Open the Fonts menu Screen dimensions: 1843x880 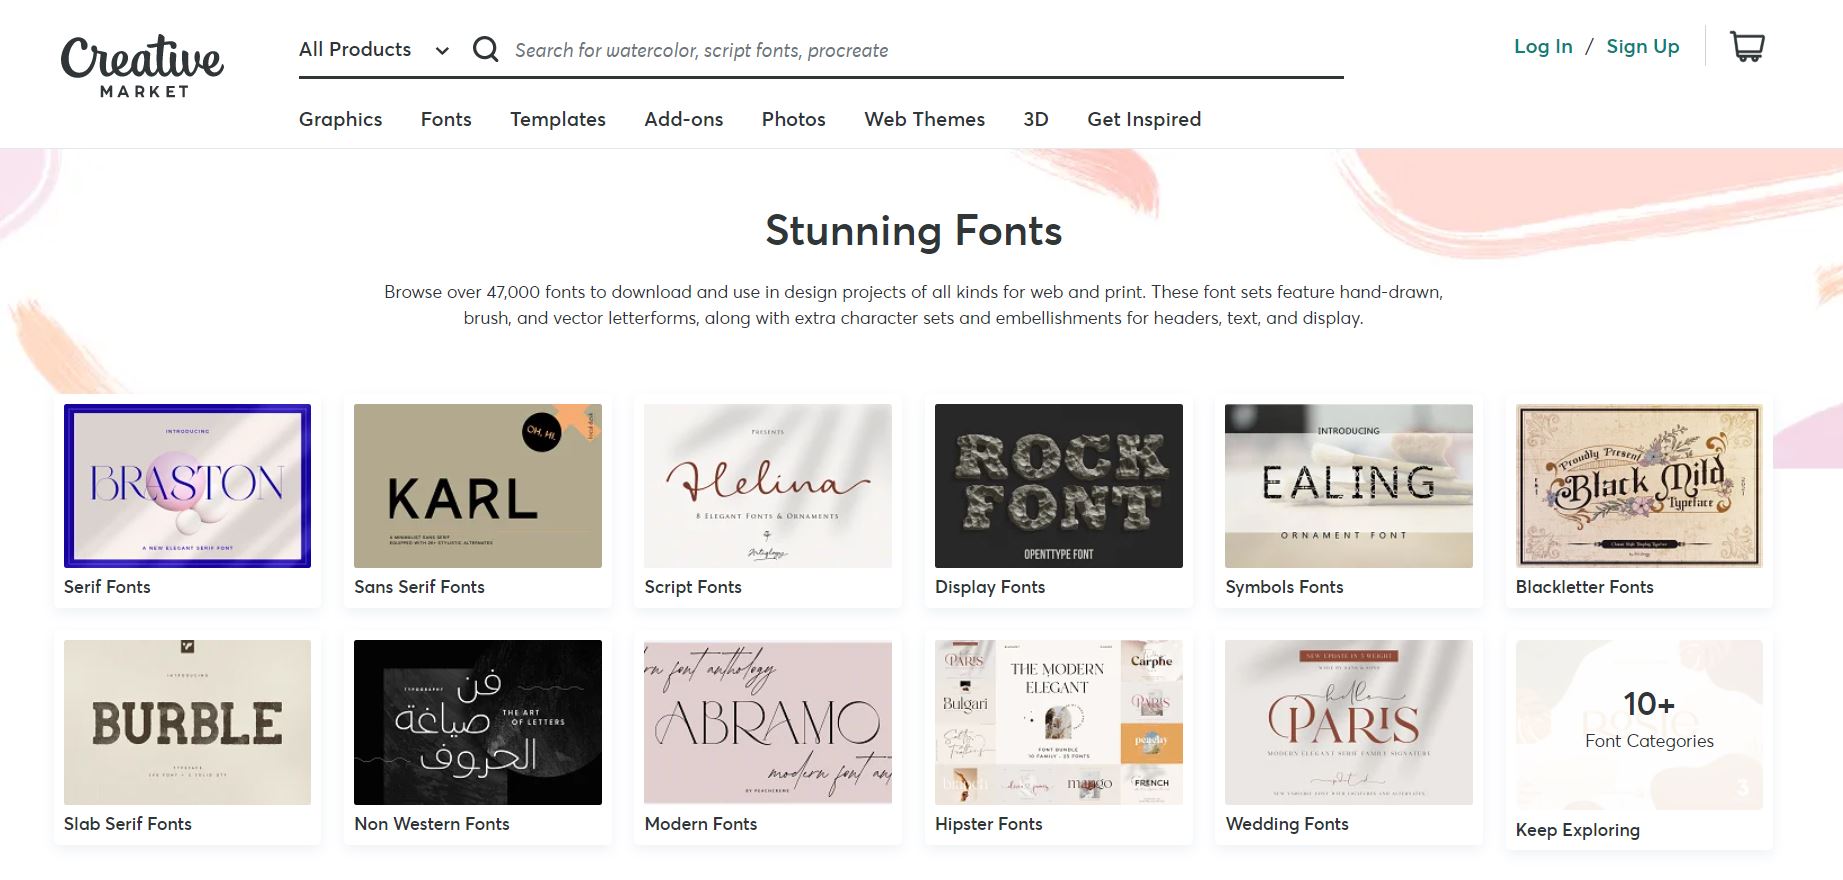[446, 119]
